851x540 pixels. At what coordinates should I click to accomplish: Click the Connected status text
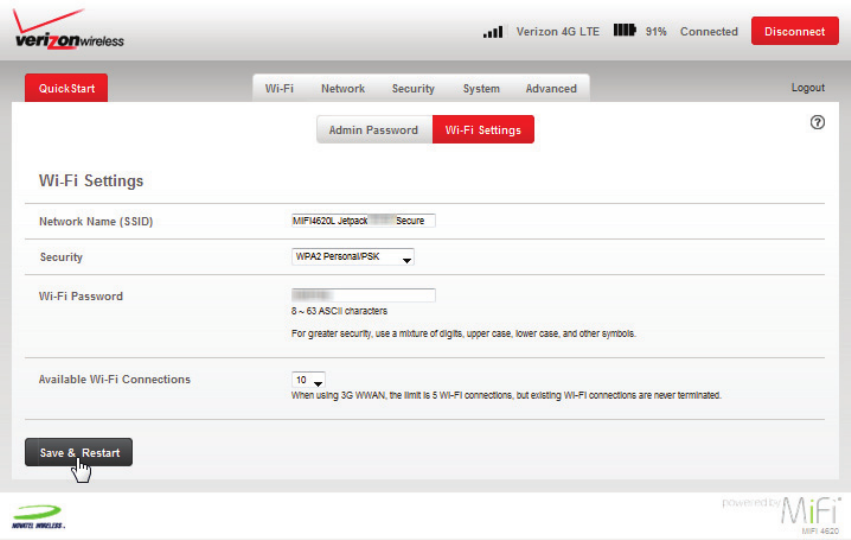click(x=709, y=31)
